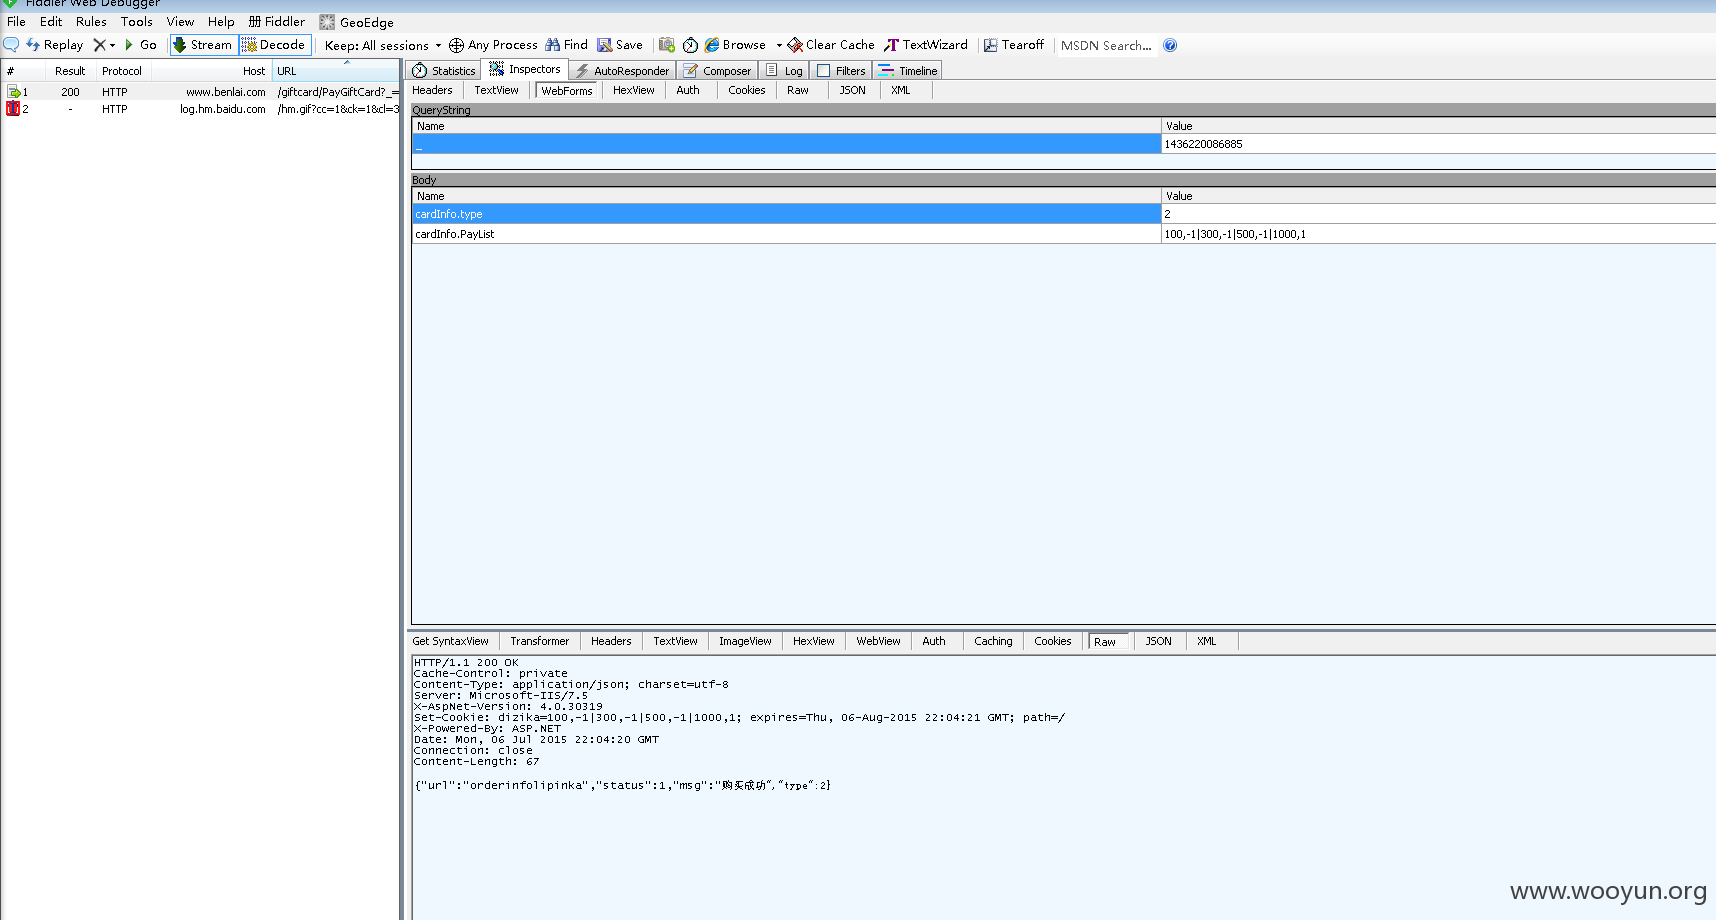This screenshot has width=1716, height=920.
Task: Click the timer clock icon
Action: coord(690,45)
